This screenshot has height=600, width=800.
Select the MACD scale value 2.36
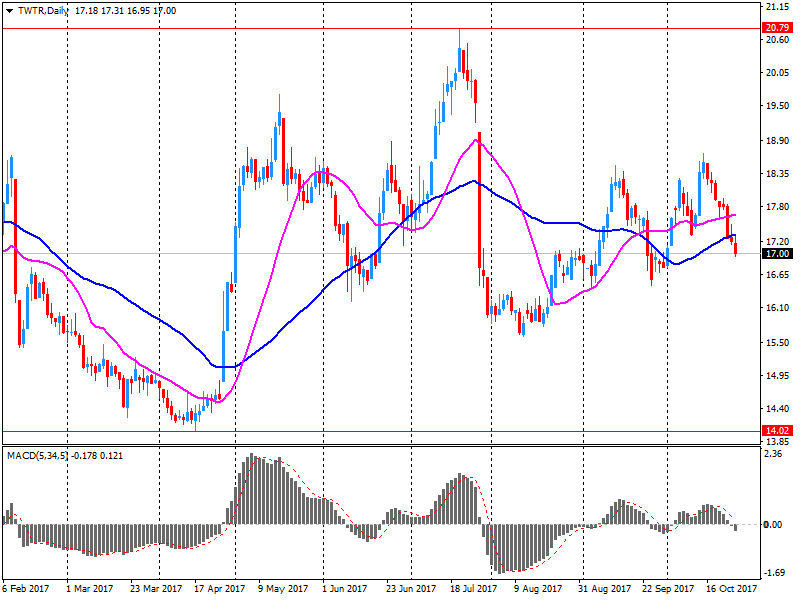(x=774, y=454)
